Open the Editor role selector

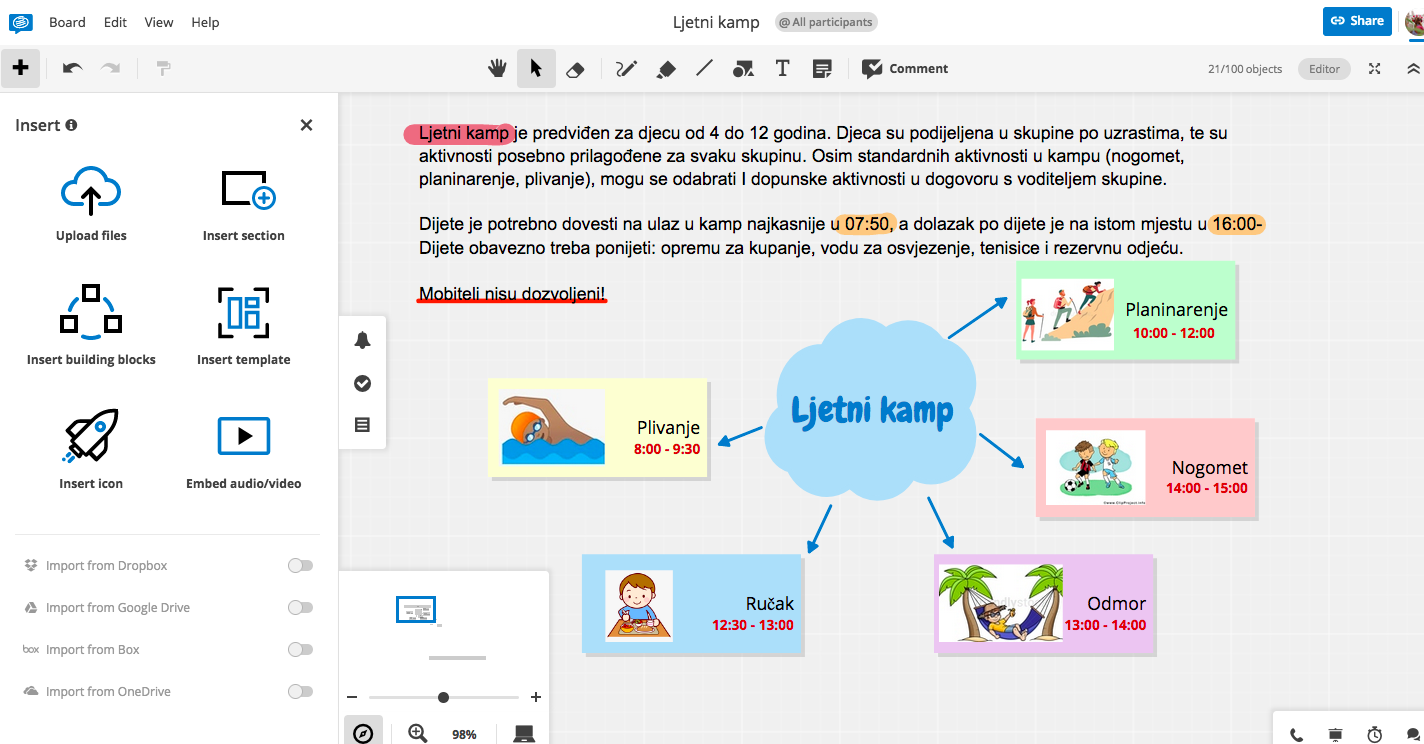[x=1324, y=69]
